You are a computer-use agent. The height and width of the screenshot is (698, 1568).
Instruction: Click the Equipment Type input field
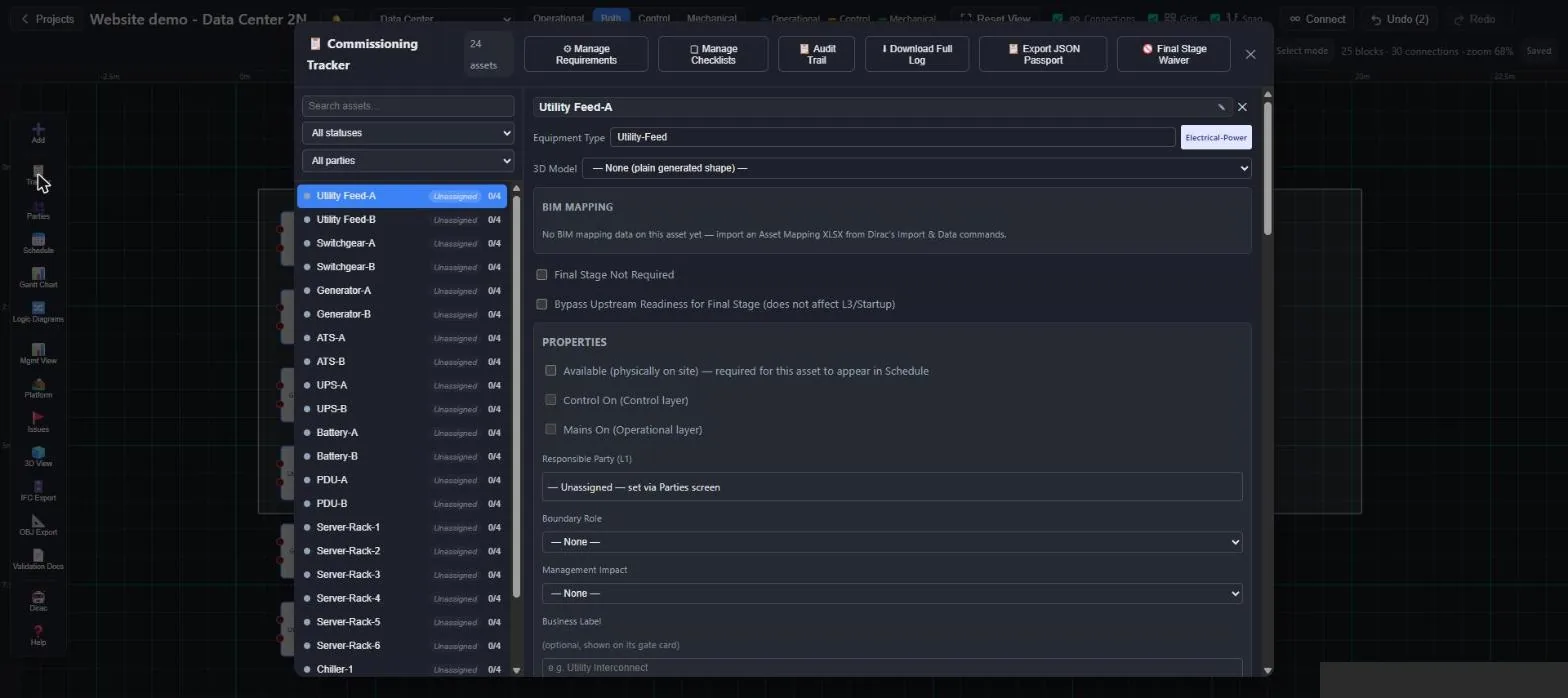(892, 137)
